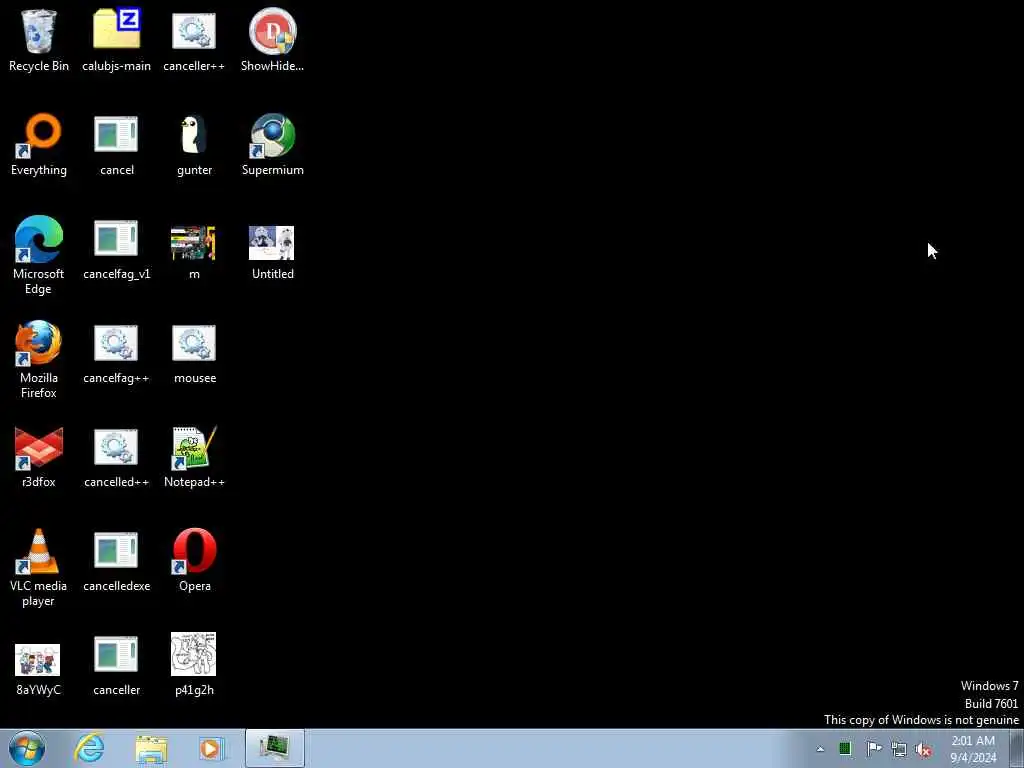Screen dimensions: 1024x768
Task: Click the network tray icon
Action: (899, 749)
